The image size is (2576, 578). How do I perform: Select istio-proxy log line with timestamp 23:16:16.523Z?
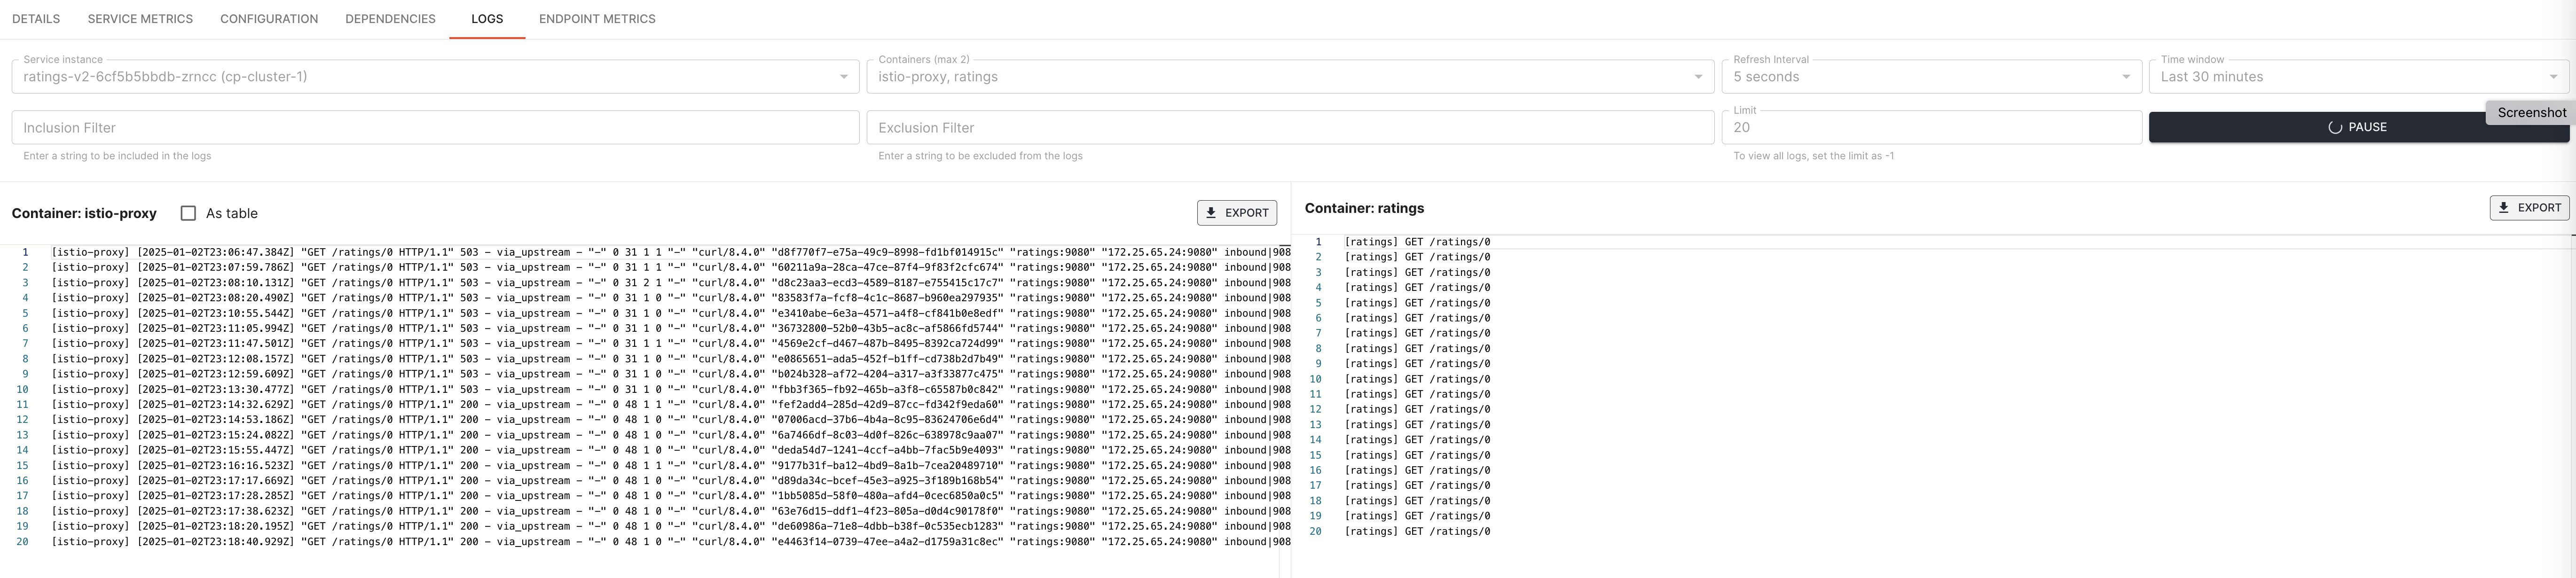pyautogui.click(x=670, y=465)
